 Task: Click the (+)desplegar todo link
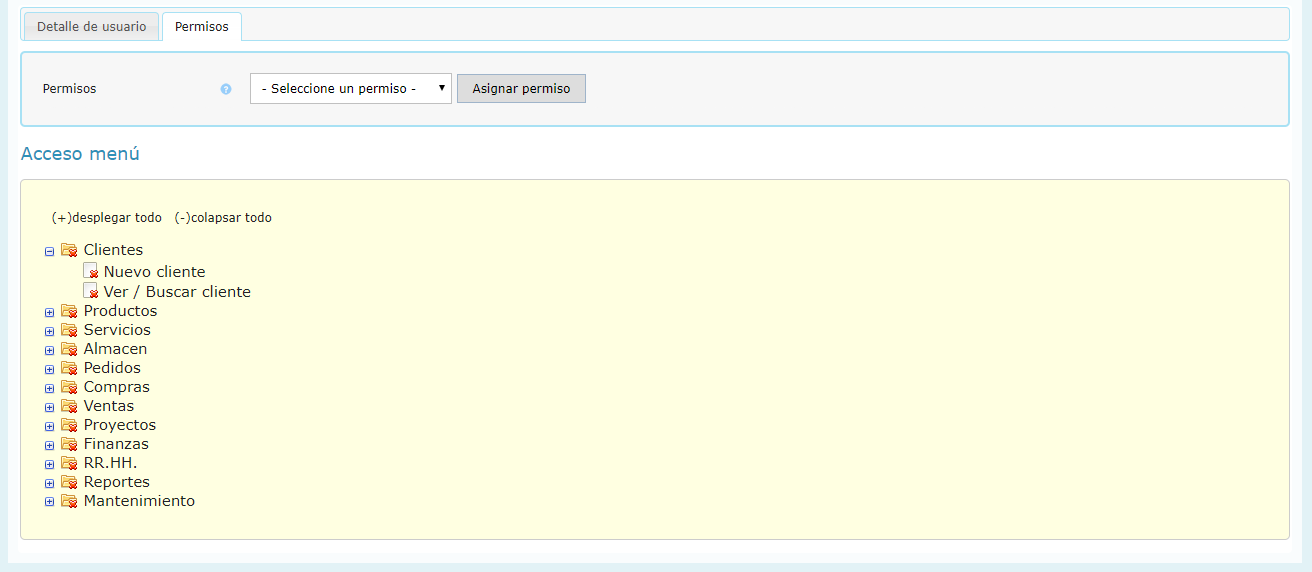[106, 218]
